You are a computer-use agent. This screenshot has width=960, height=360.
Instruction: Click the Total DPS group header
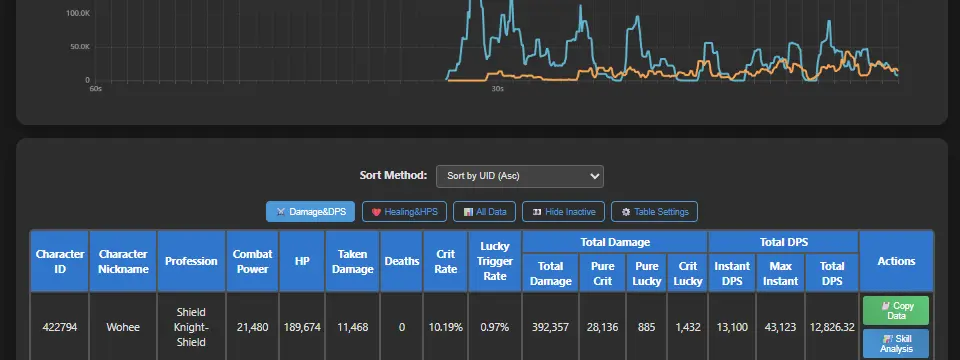(x=783, y=242)
